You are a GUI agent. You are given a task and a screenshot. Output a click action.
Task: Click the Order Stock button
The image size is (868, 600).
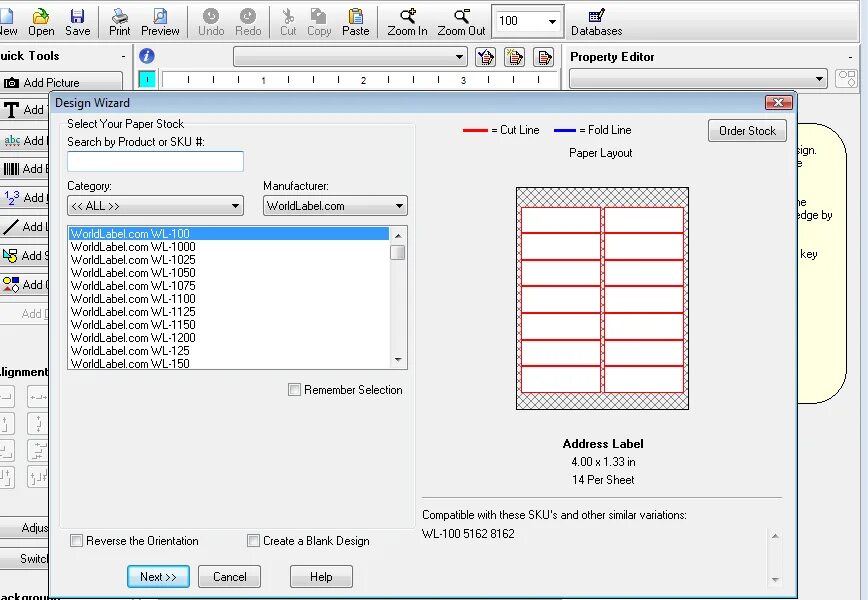pos(747,131)
